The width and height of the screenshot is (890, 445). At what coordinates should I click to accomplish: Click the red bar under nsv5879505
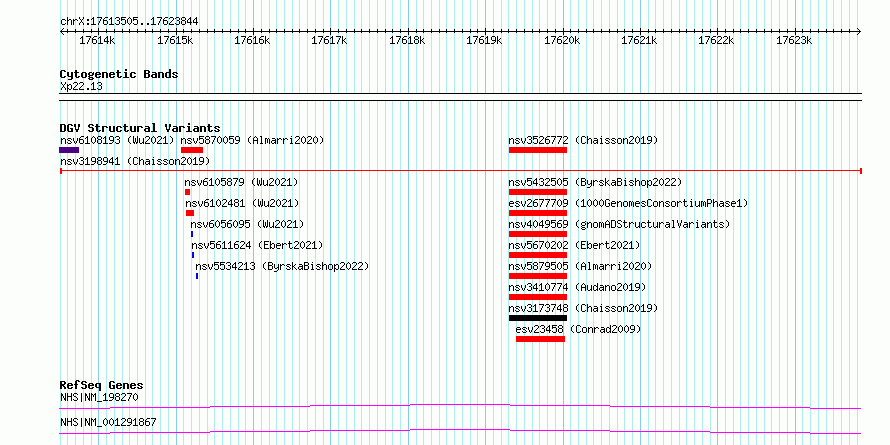[x=538, y=276]
